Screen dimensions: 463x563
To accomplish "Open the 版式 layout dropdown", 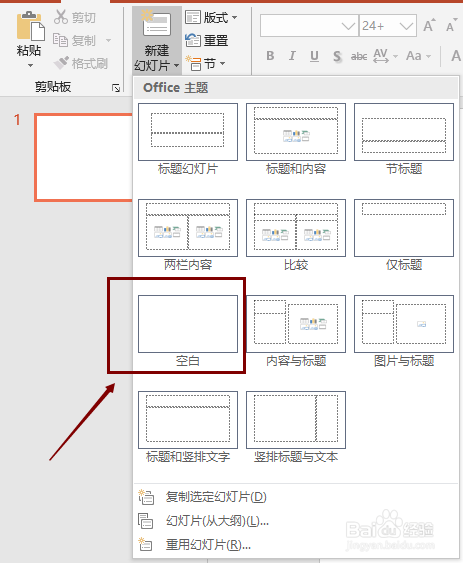I will [211, 17].
